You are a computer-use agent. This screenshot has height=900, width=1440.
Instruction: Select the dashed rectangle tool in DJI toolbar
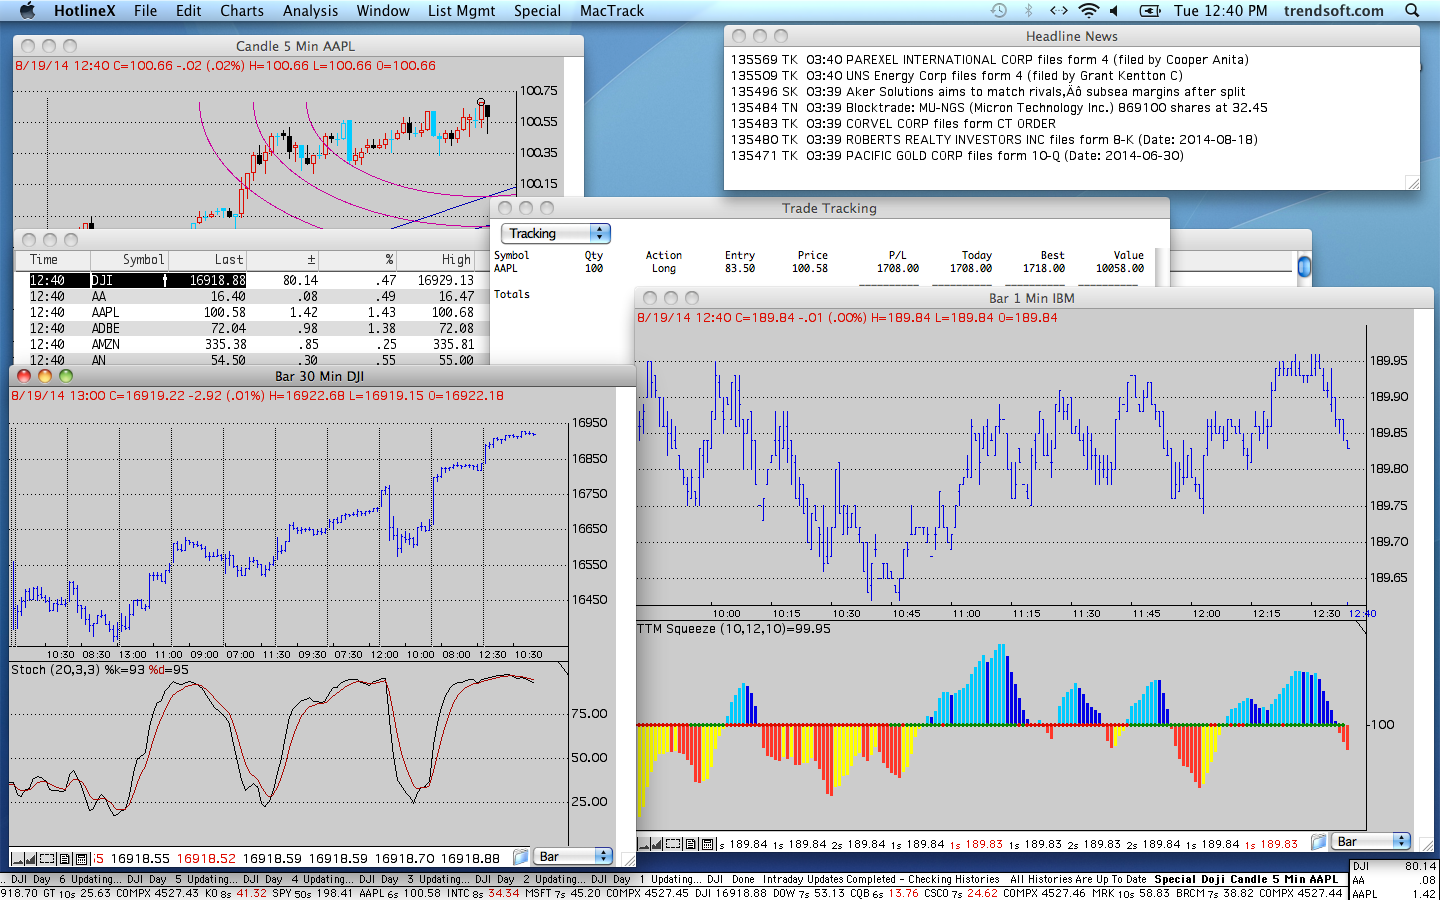tap(47, 858)
